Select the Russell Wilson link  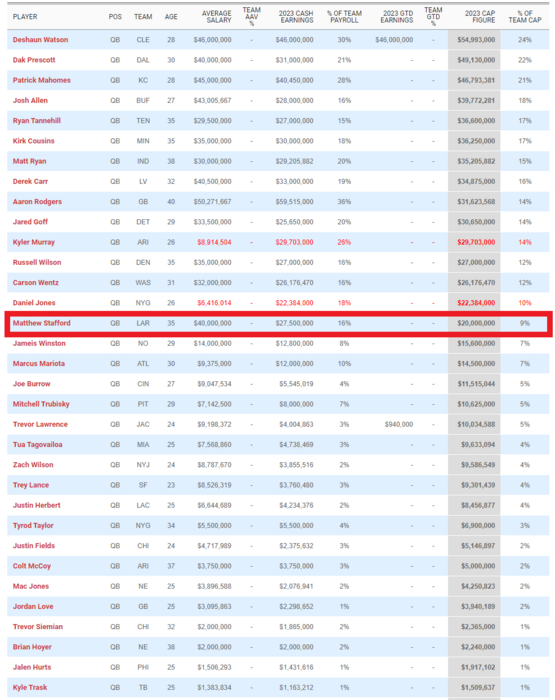(x=37, y=262)
